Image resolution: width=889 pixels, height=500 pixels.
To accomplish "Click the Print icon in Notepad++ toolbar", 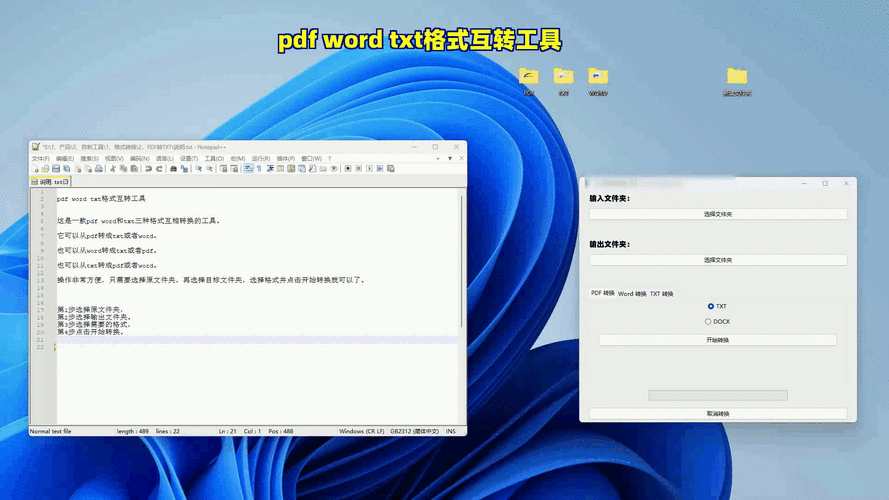I will tap(99, 169).
